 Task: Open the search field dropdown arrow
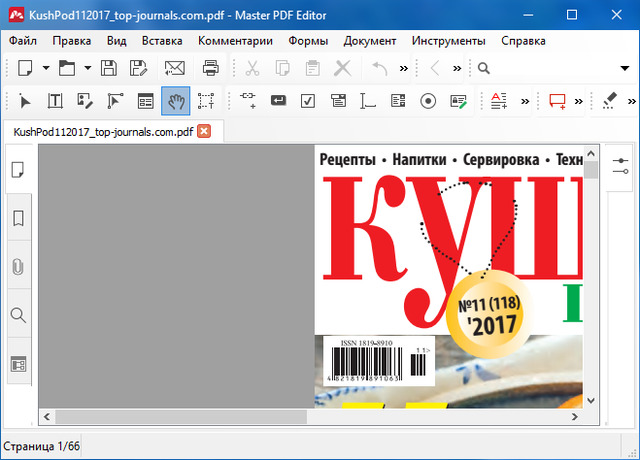(624, 68)
